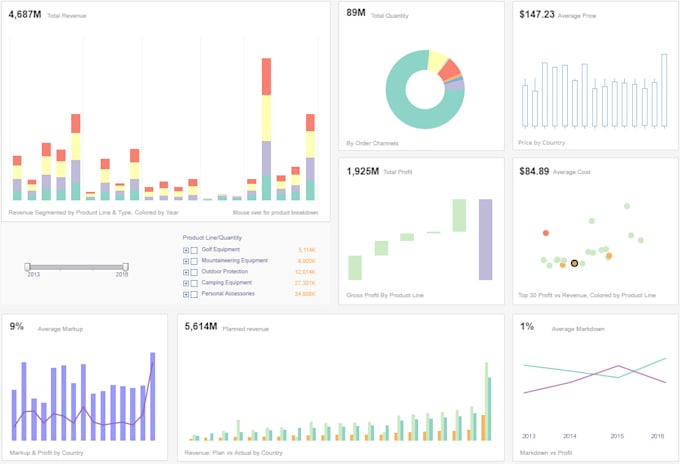Expand the Mountaineering Equipment plus icon

click(x=186, y=261)
